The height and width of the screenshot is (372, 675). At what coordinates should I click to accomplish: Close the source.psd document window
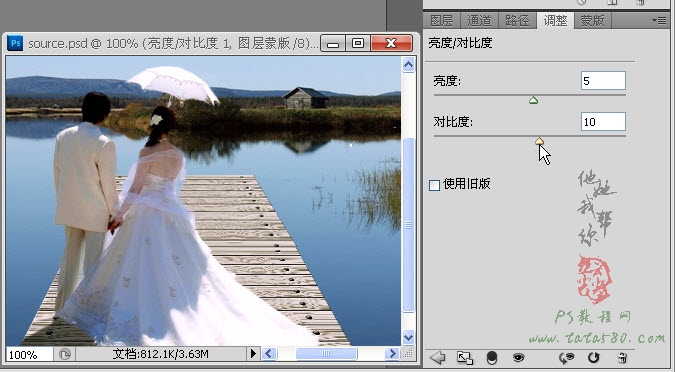391,43
